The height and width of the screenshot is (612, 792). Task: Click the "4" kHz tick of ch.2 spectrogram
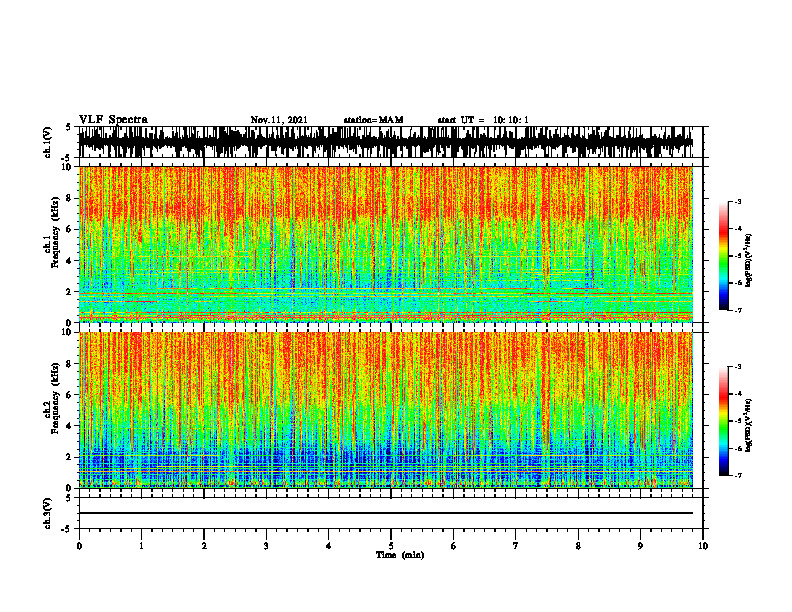[x=69, y=426]
